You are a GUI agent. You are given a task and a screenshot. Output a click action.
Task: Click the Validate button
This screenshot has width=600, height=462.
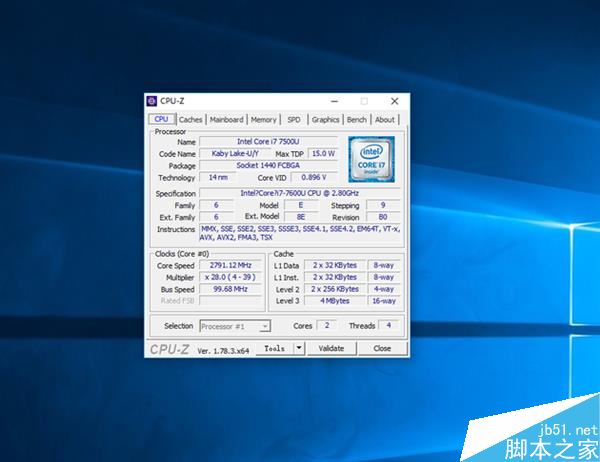point(331,348)
